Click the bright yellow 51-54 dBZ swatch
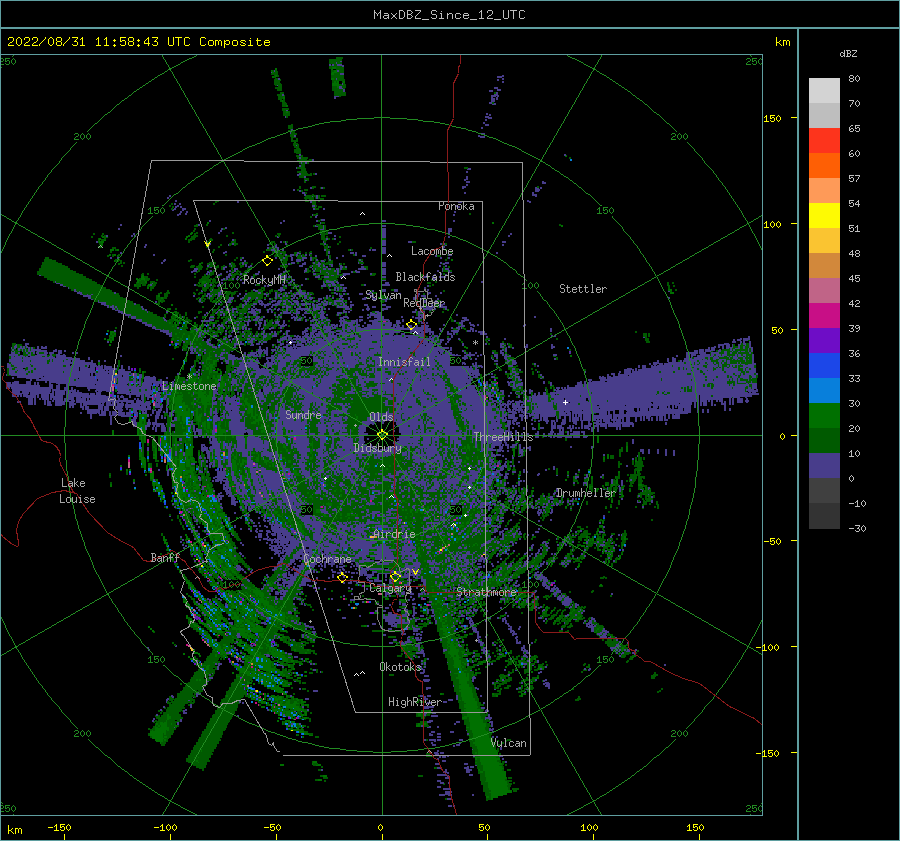 pos(824,216)
